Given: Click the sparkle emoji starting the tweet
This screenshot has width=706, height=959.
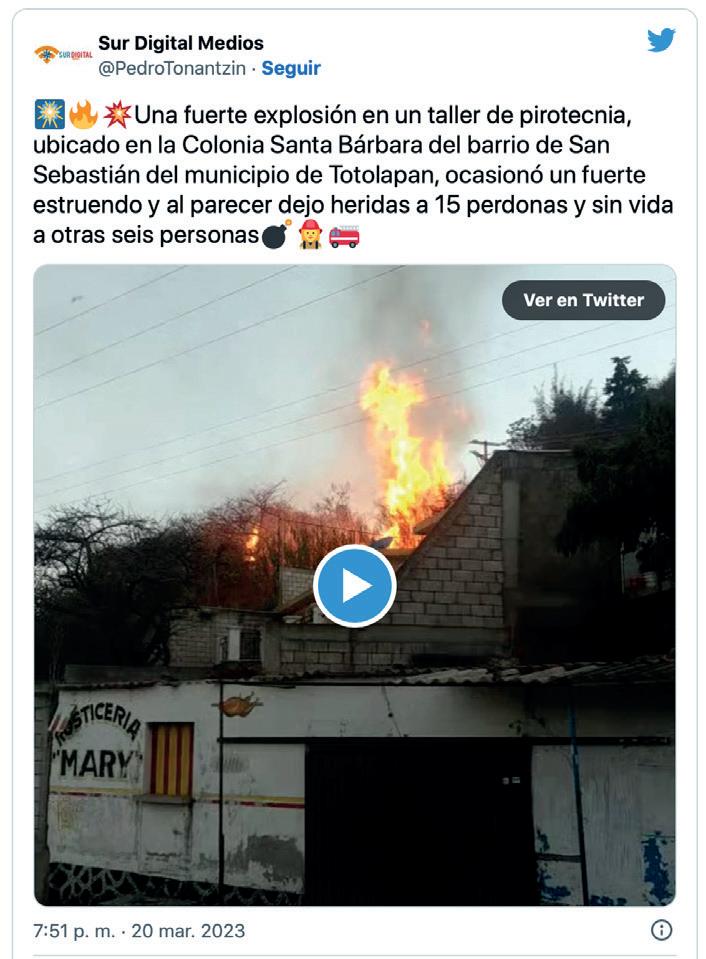Looking at the screenshot, I should click(x=49, y=115).
